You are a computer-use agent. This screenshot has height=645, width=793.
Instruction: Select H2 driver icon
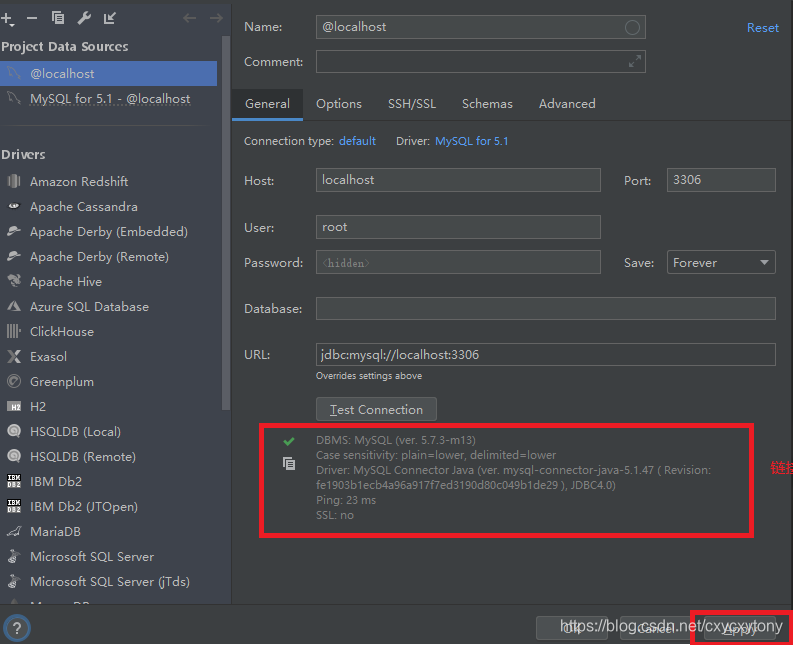pos(14,406)
